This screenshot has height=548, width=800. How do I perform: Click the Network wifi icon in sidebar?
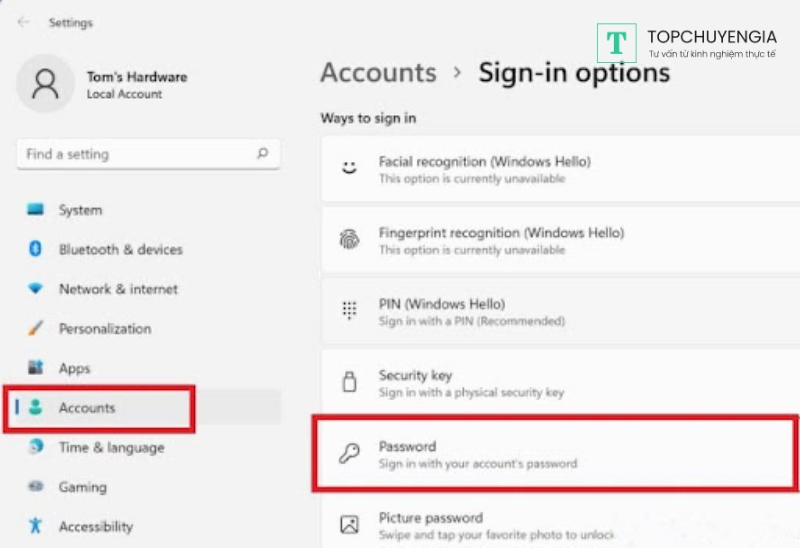[x=36, y=289]
